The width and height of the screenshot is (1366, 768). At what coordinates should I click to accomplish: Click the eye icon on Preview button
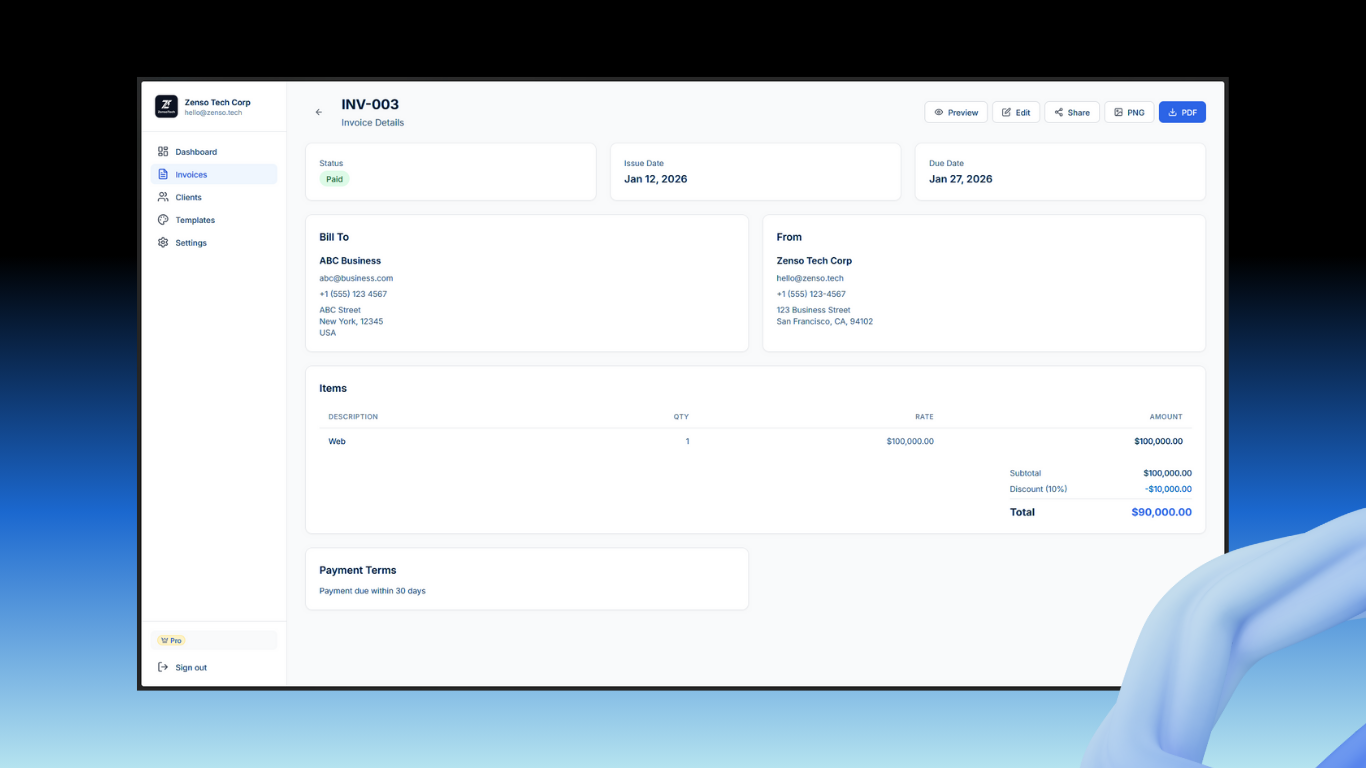(x=938, y=112)
